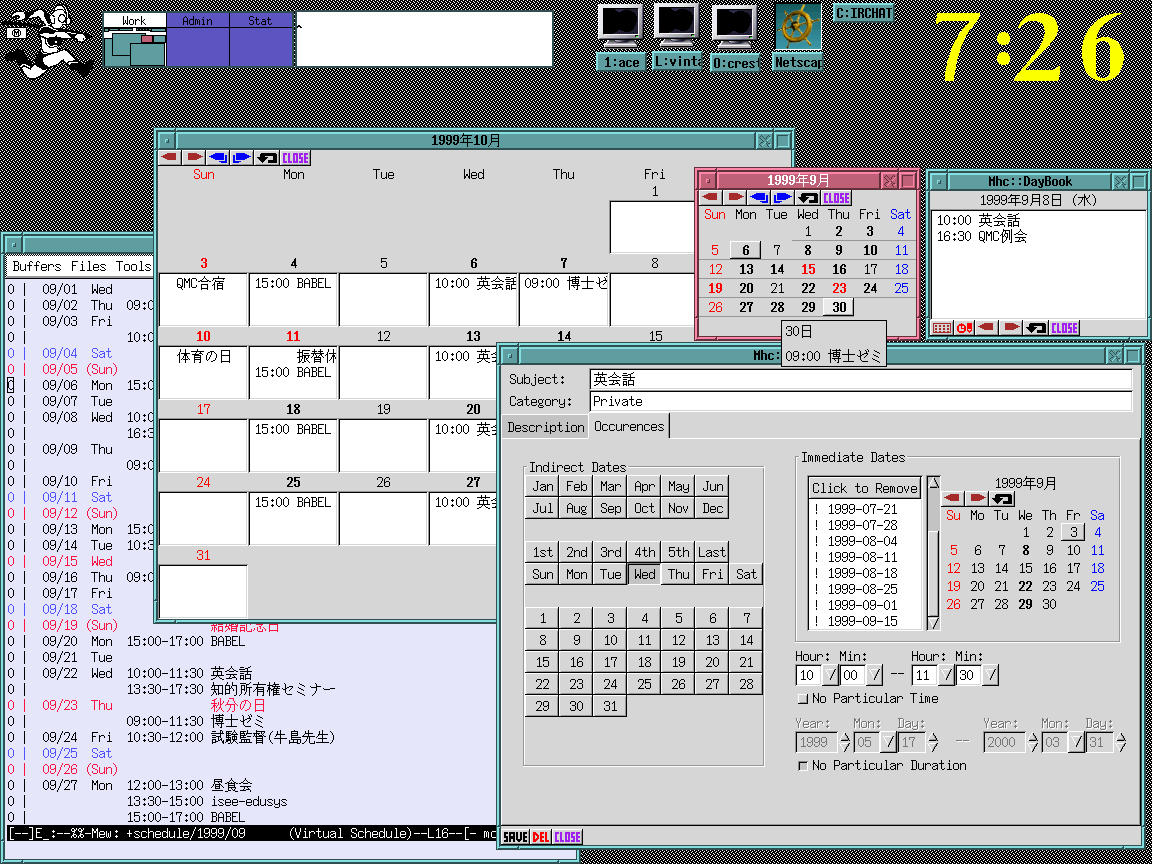Uncheck the No Particular Duration checkbox
1152x864 pixels.
click(802, 766)
